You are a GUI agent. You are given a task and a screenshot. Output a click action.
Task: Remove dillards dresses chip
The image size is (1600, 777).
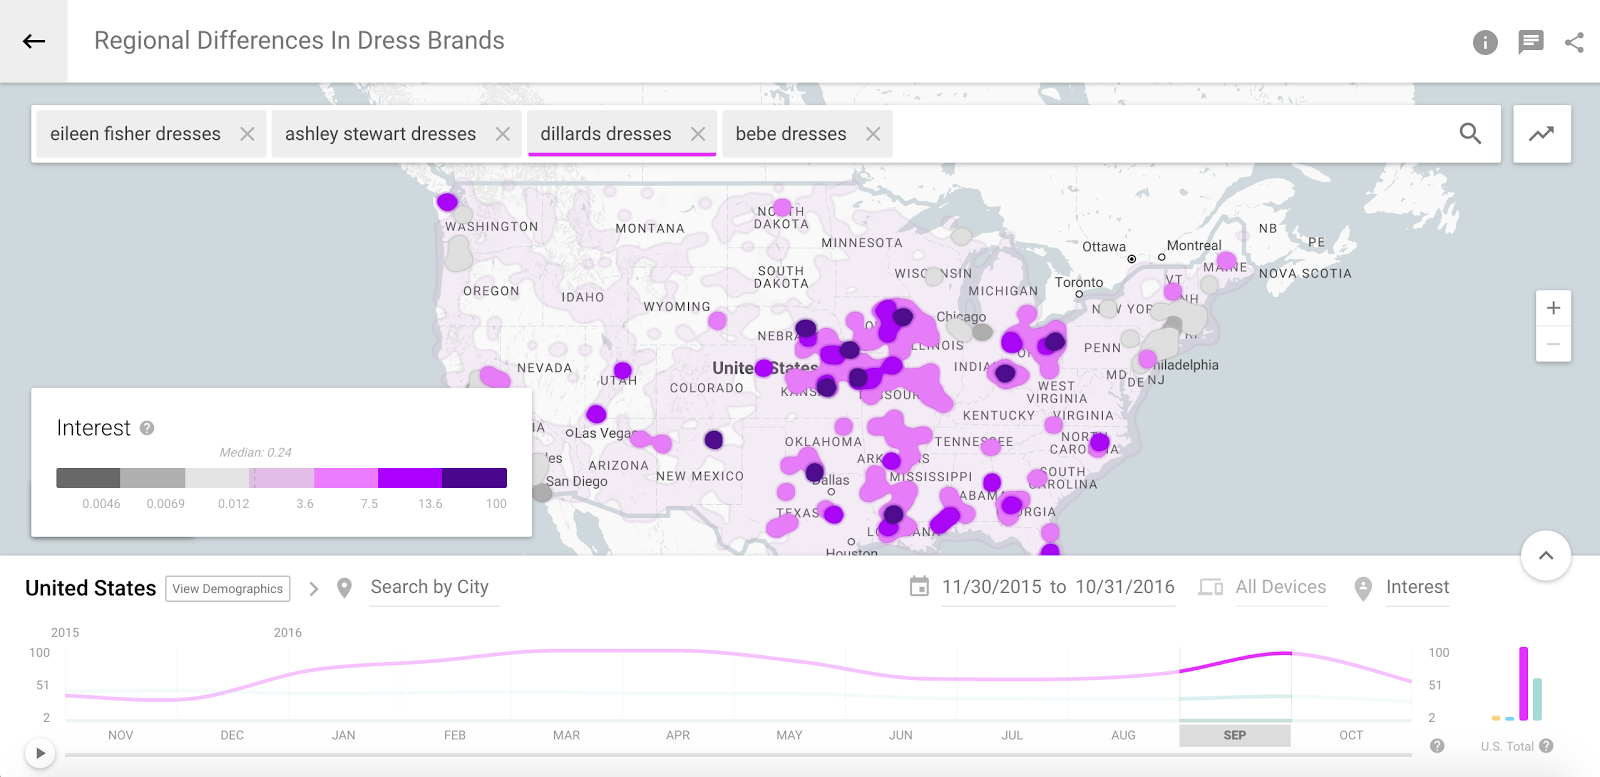pyautogui.click(x=698, y=134)
